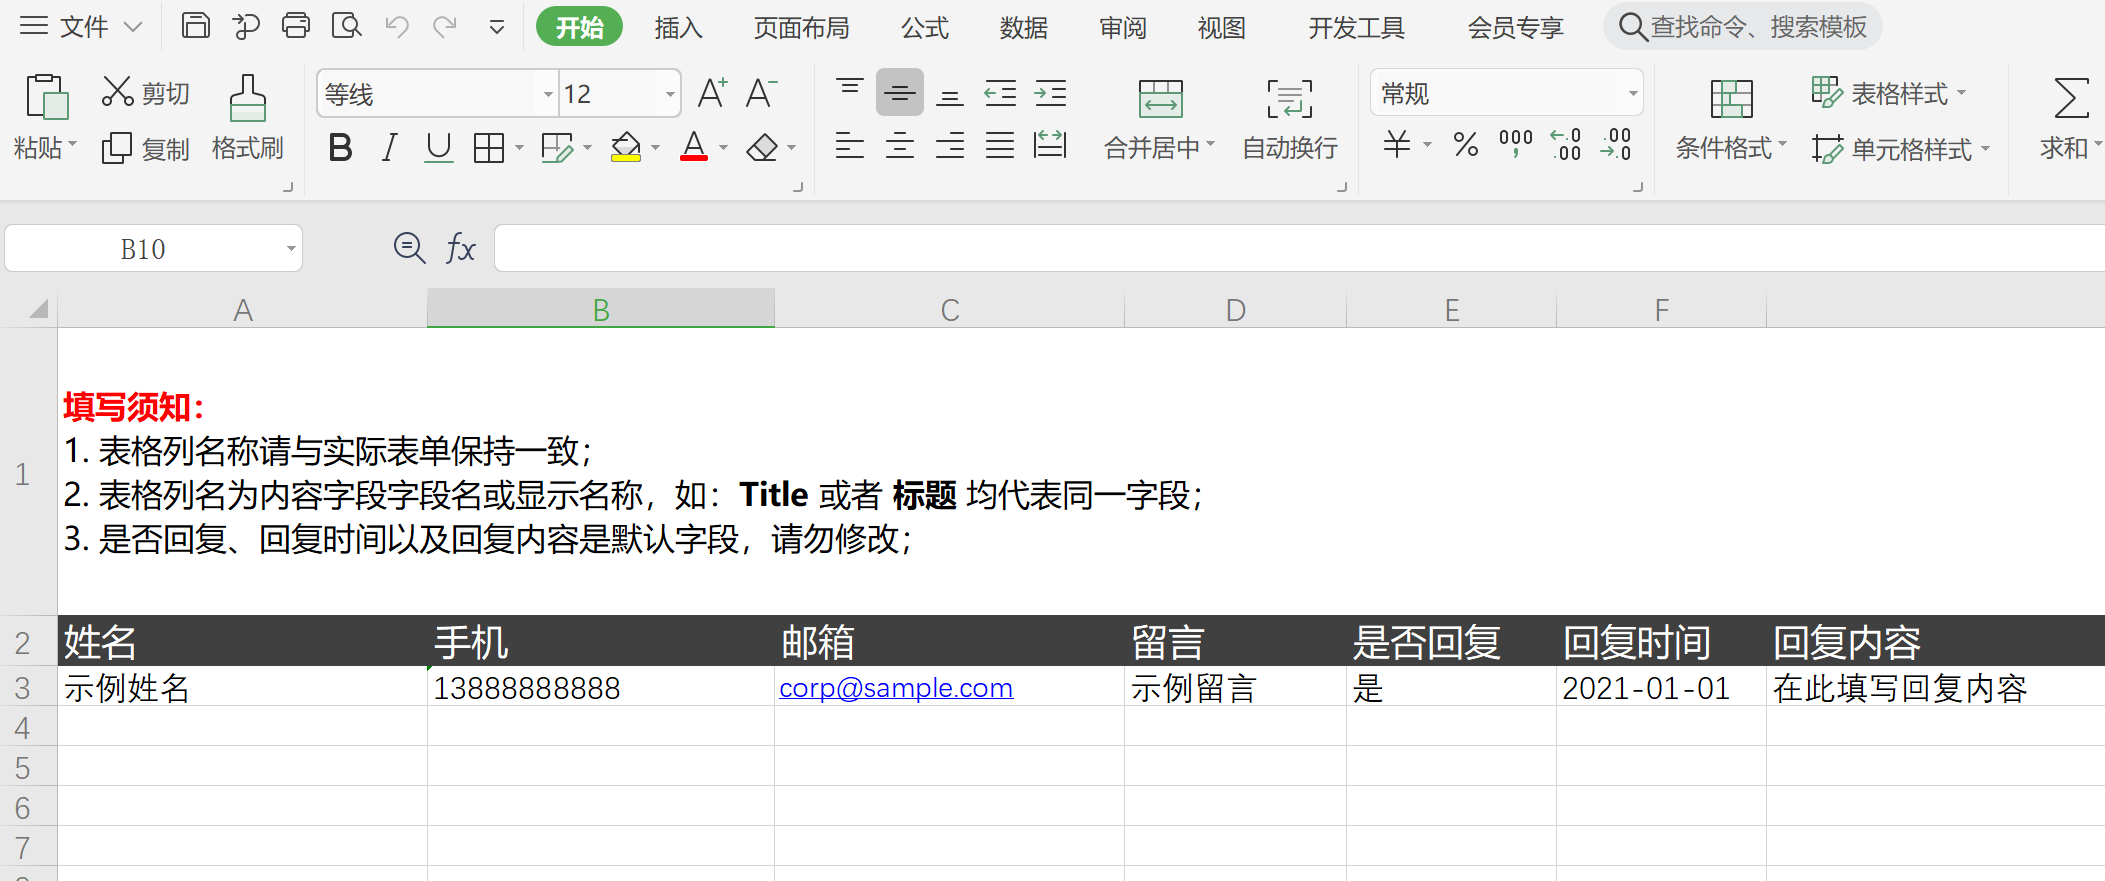The width and height of the screenshot is (2105, 881).
Task: Click the Conditional Formatting (条件格式) icon
Action: pos(1731,98)
